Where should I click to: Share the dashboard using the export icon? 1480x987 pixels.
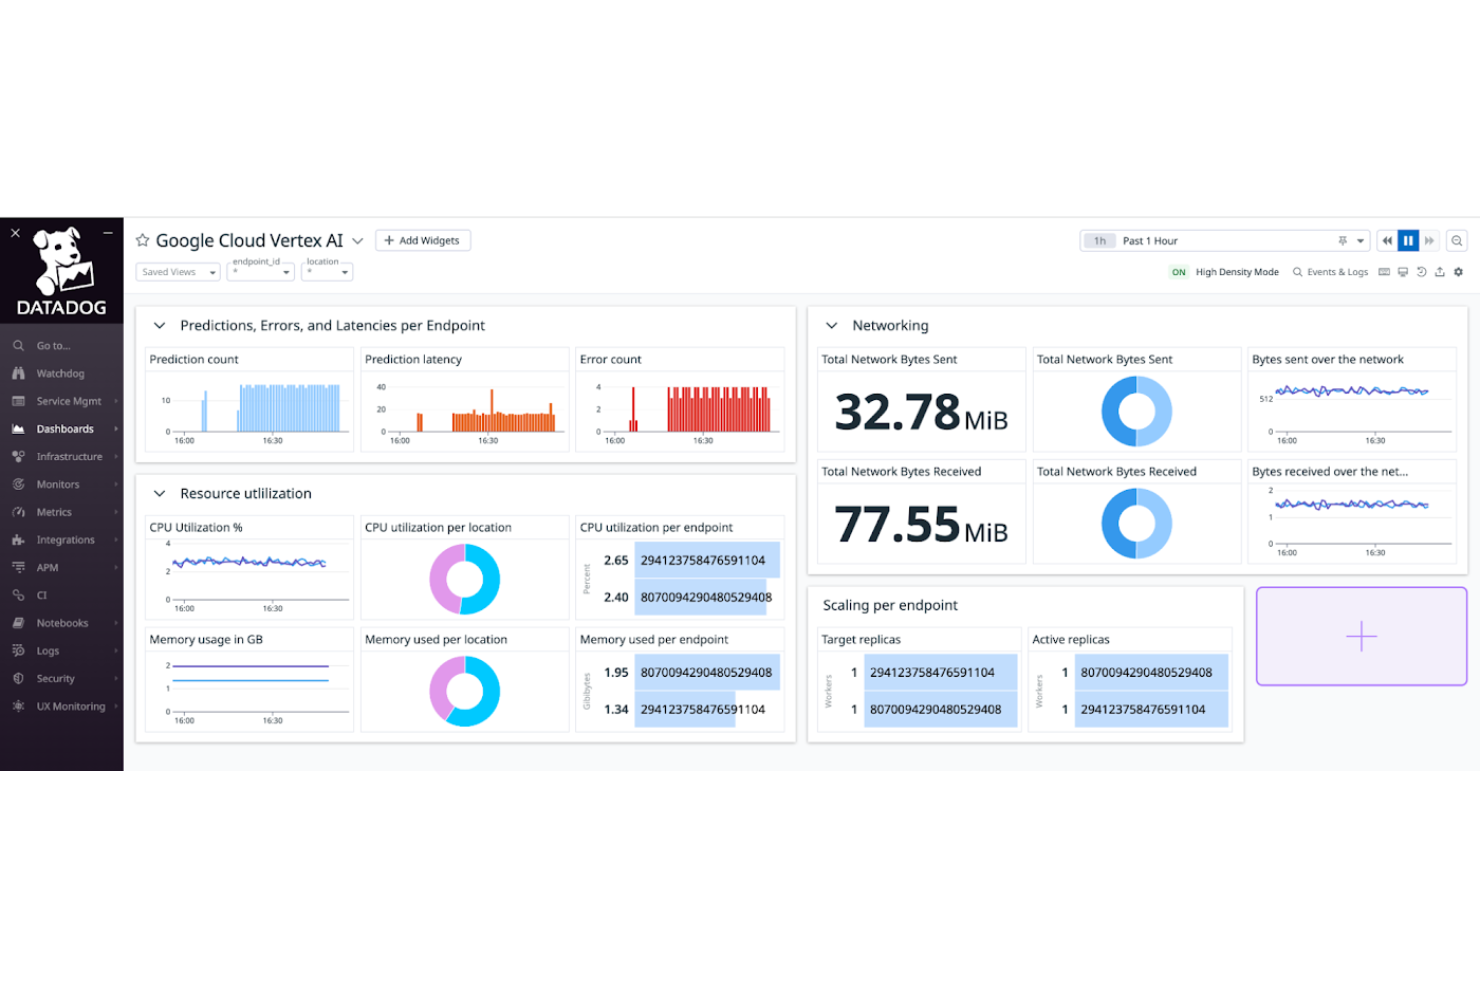click(x=1439, y=271)
